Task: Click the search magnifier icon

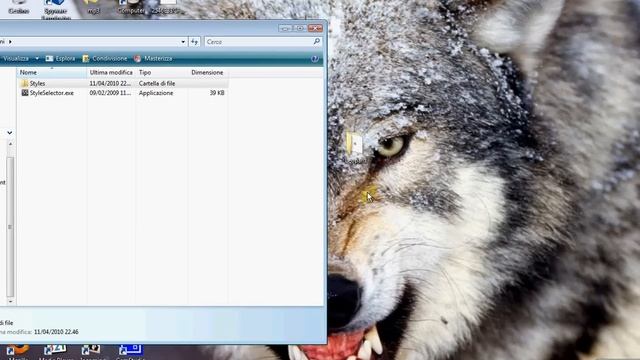Action: click(317, 42)
